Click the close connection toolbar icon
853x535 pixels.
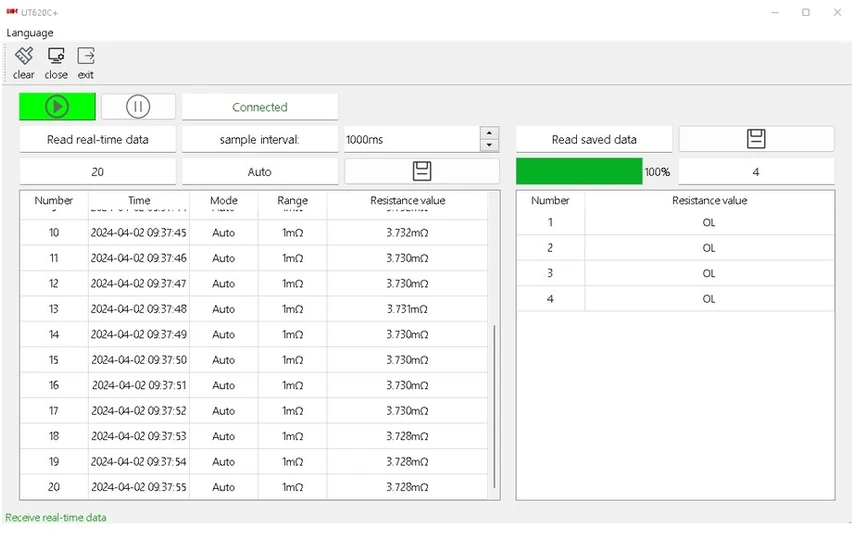pos(56,63)
